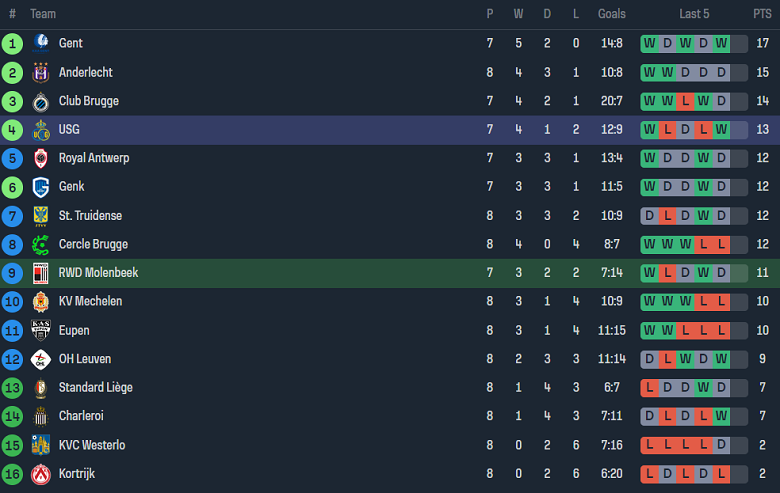Click the Team column header

click(x=43, y=14)
